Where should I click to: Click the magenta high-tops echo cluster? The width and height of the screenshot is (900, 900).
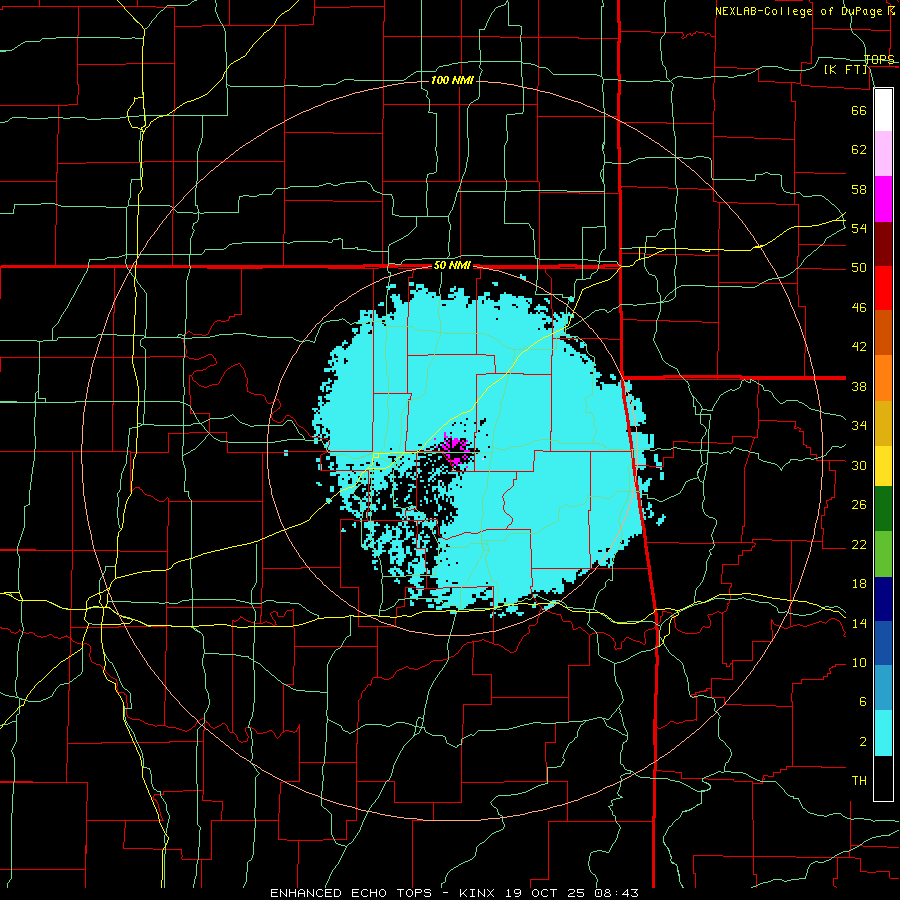[x=456, y=449]
